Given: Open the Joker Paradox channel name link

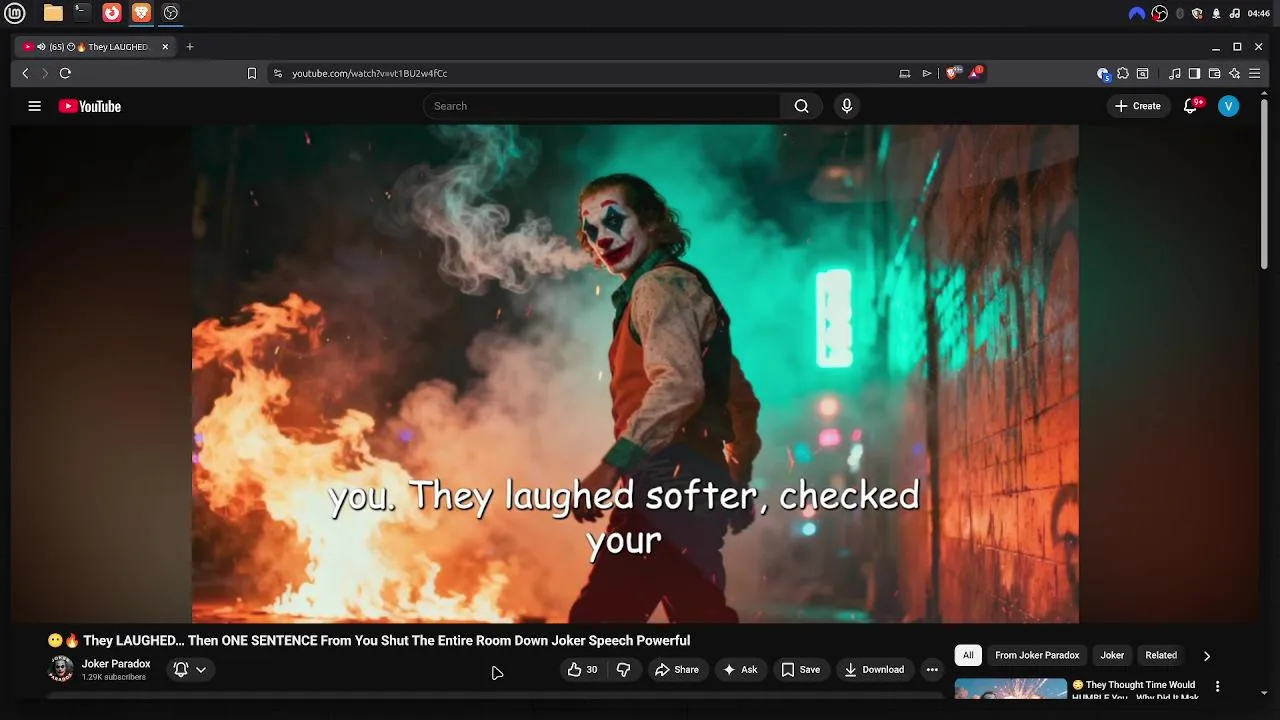Looking at the screenshot, I should click(116, 664).
